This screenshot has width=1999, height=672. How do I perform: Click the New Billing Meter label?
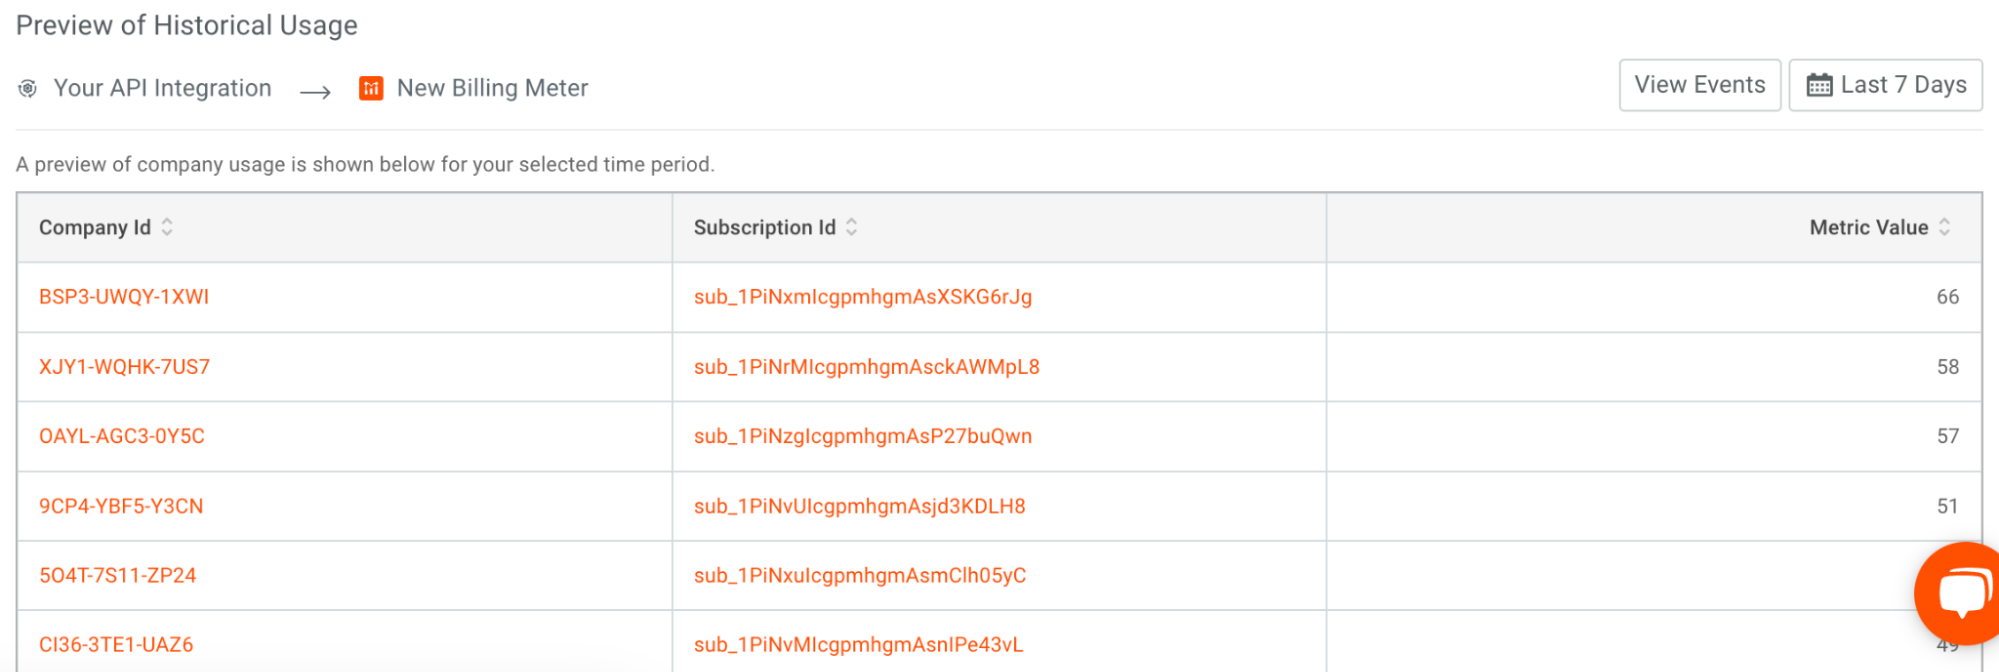pos(492,89)
